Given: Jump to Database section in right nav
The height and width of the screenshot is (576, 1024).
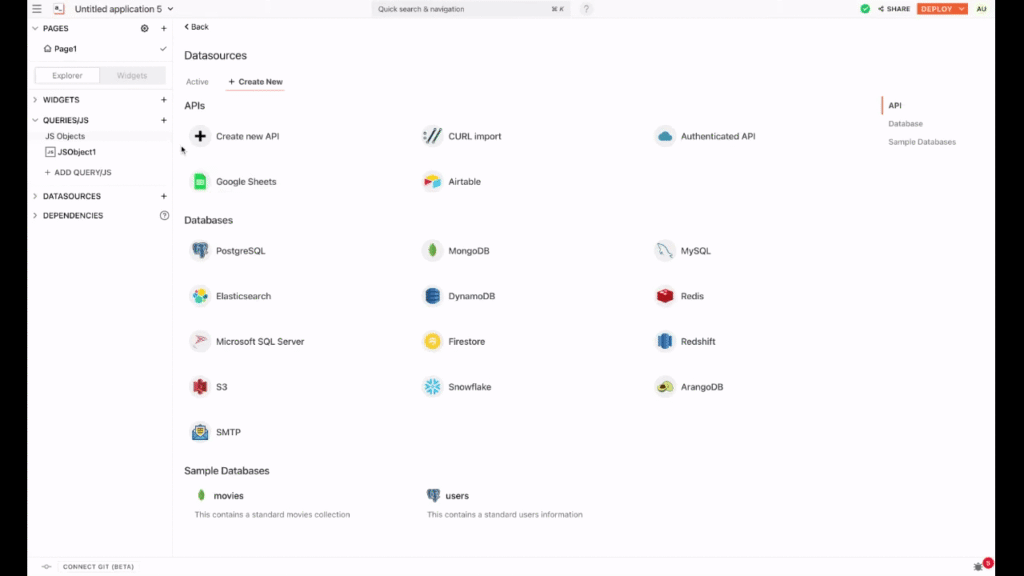Looking at the screenshot, I should [x=905, y=123].
